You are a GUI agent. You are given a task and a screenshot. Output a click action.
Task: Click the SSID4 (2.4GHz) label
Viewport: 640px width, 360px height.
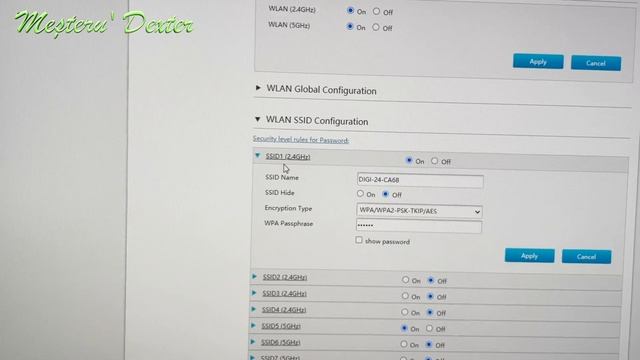pyautogui.click(x=284, y=310)
